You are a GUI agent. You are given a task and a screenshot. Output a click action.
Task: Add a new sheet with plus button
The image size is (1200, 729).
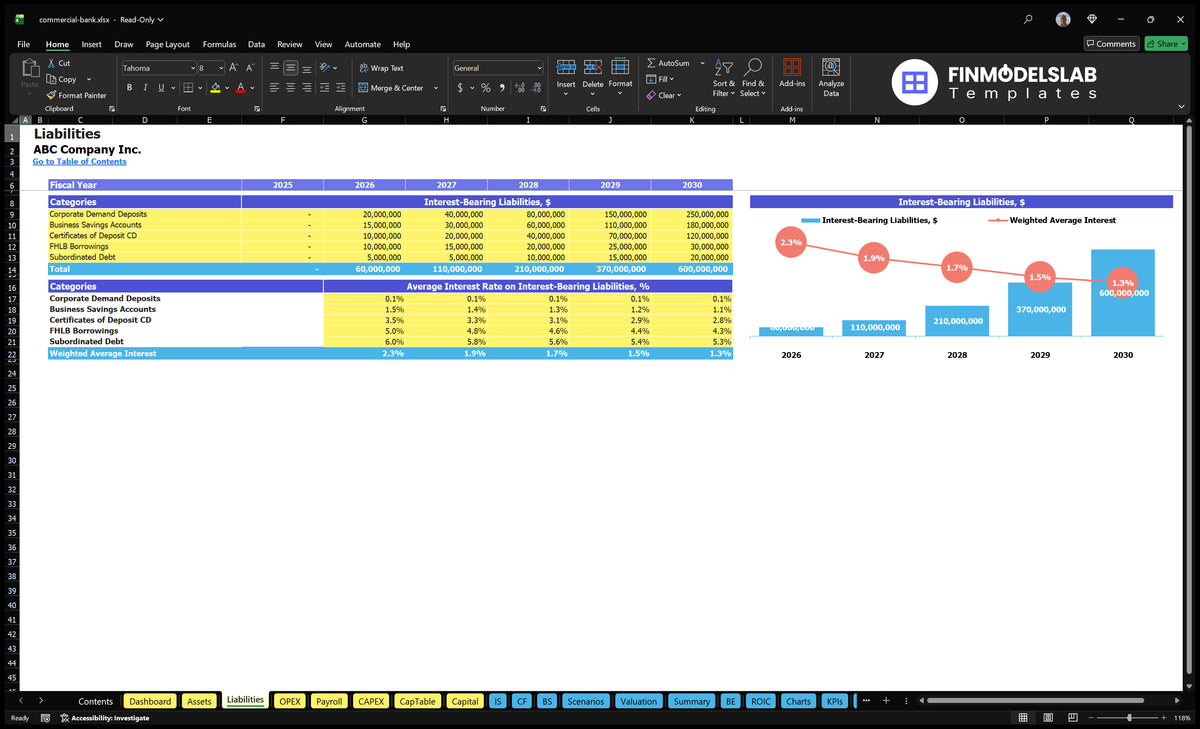point(886,701)
